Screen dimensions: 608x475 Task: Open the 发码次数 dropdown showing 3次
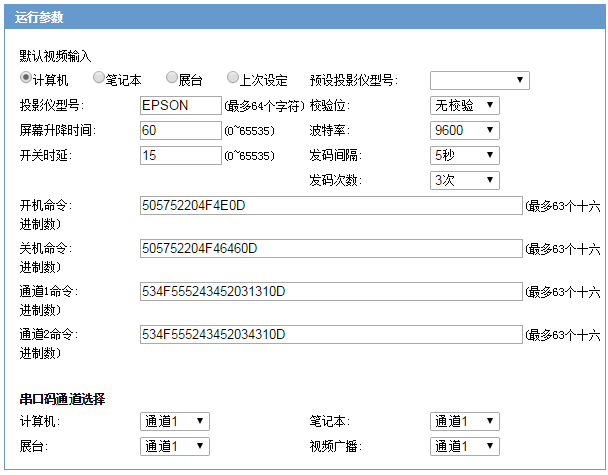click(x=464, y=180)
